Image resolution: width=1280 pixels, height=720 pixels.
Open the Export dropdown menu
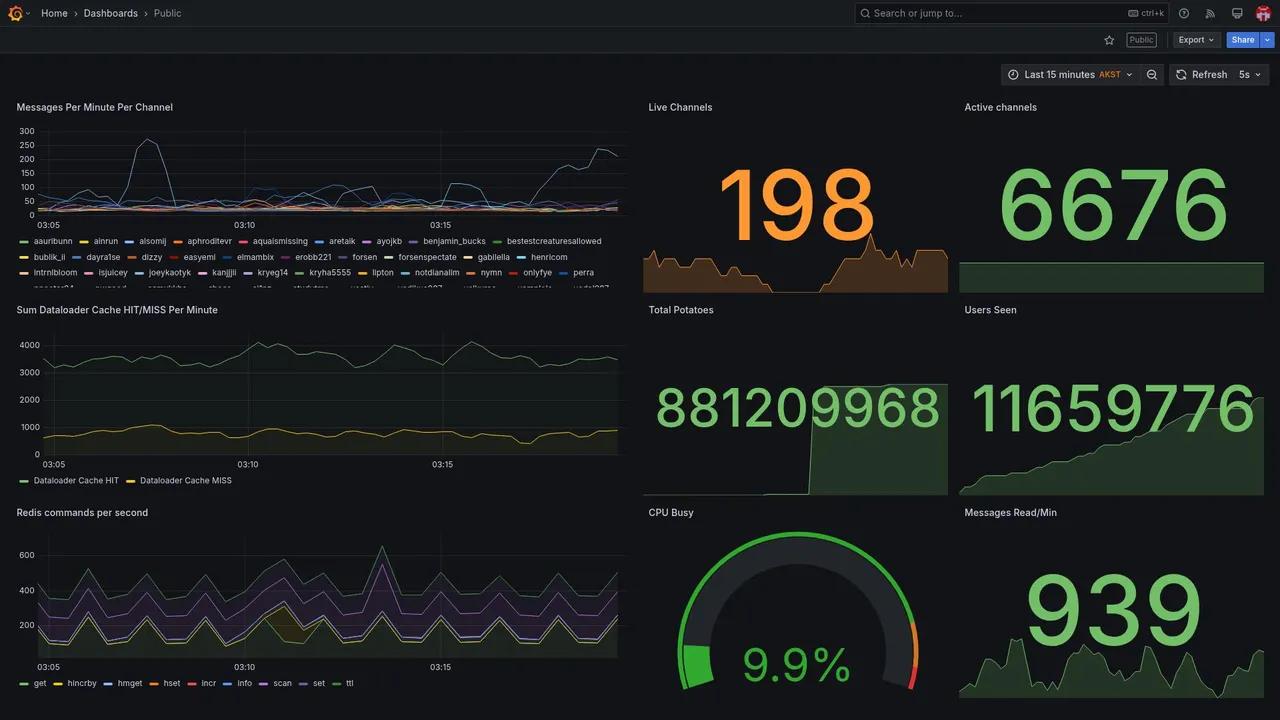[1196, 40]
